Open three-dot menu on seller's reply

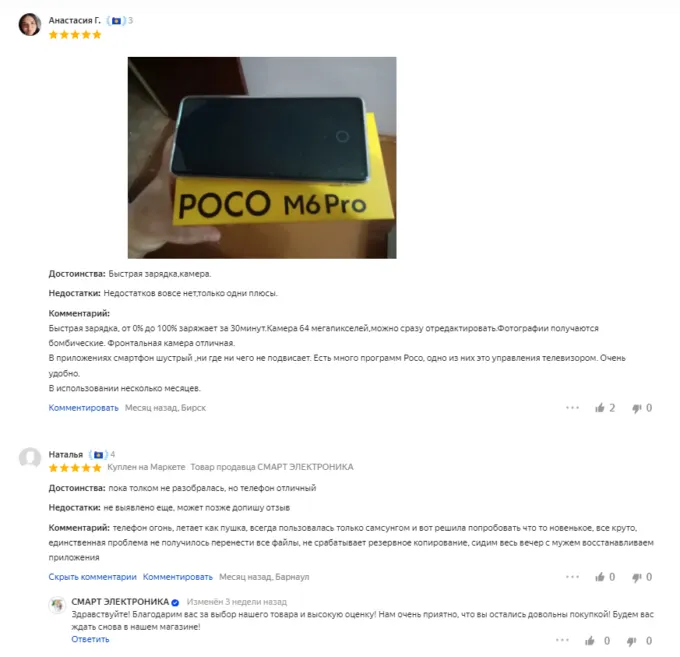click(x=562, y=640)
